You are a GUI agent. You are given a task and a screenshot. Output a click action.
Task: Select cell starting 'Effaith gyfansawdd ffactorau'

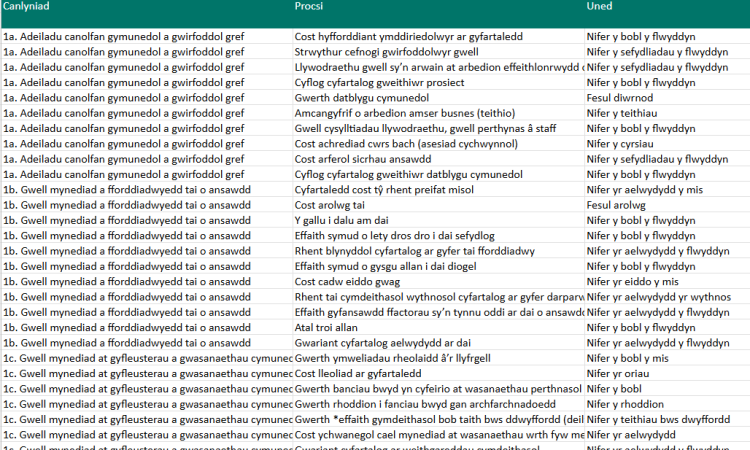439,312
